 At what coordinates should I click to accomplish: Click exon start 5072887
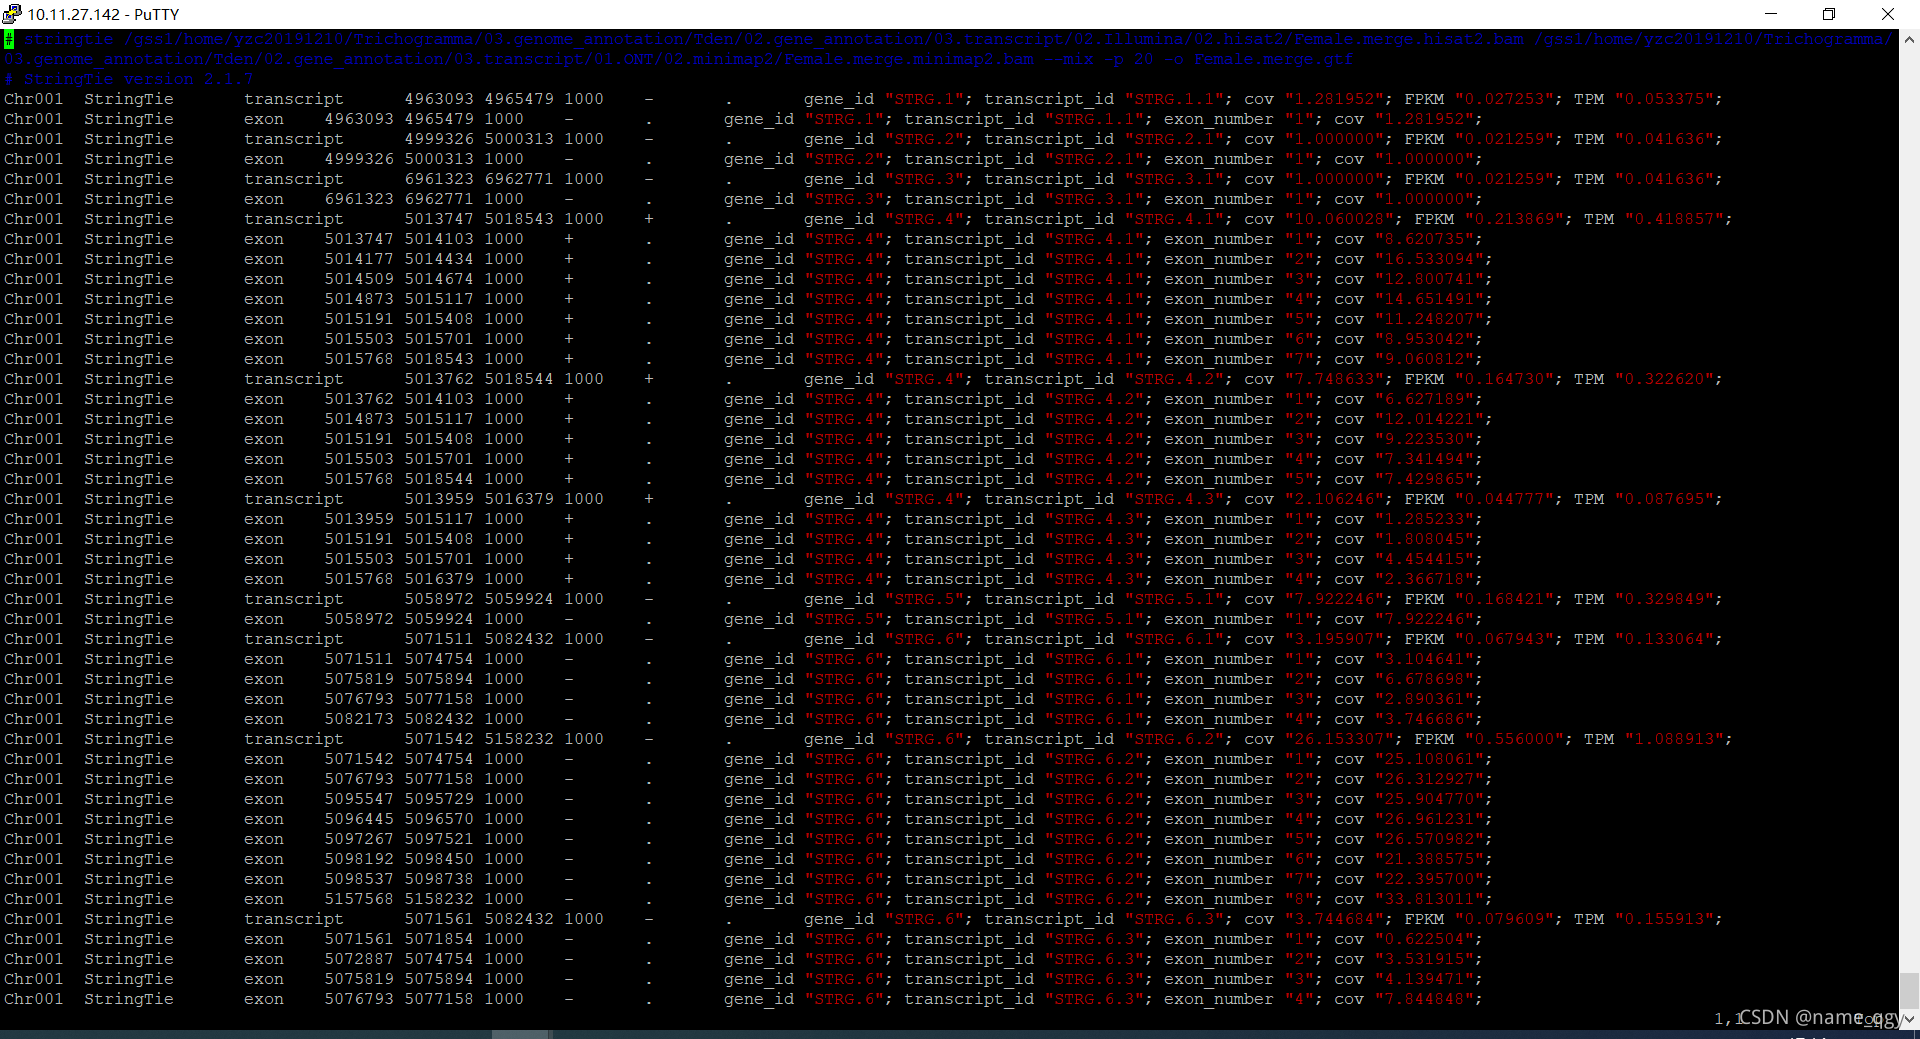(359, 959)
